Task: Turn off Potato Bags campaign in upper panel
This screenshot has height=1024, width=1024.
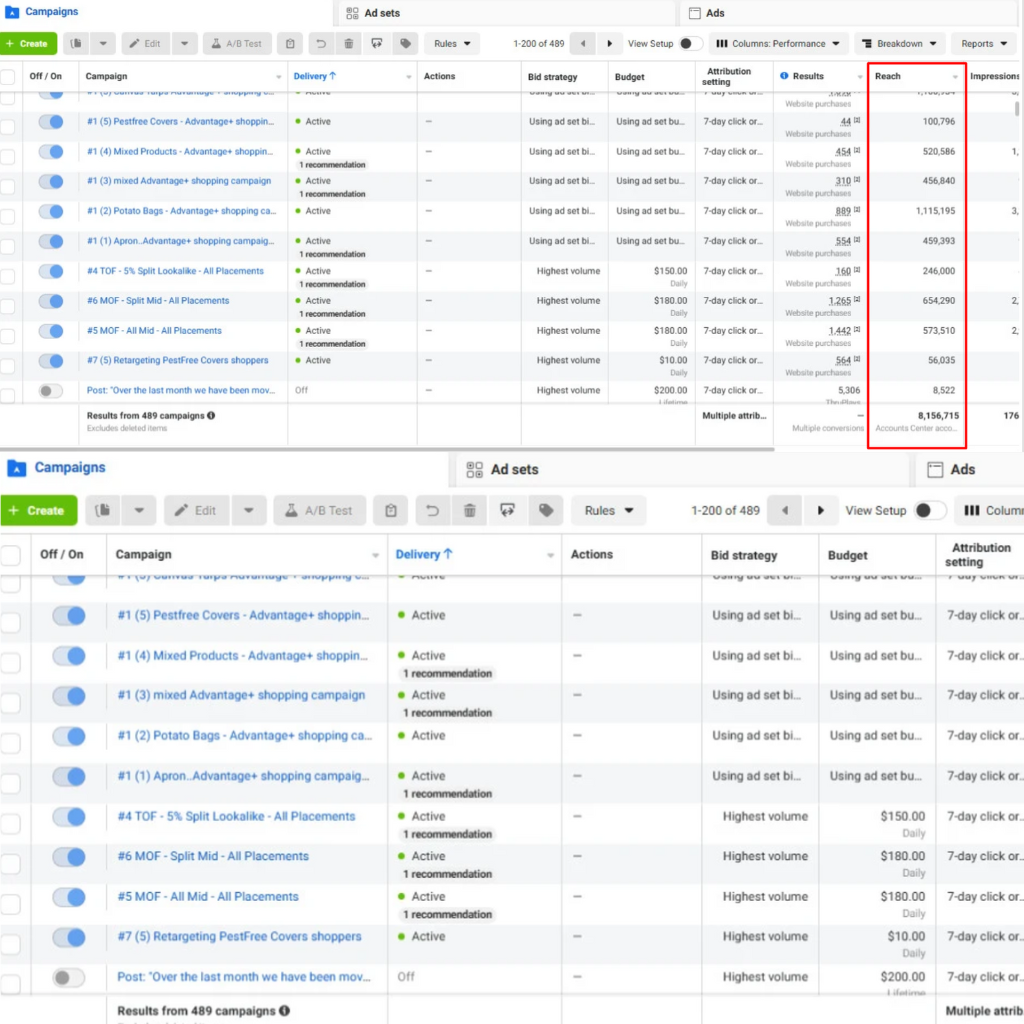Action: click(x=51, y=212)
